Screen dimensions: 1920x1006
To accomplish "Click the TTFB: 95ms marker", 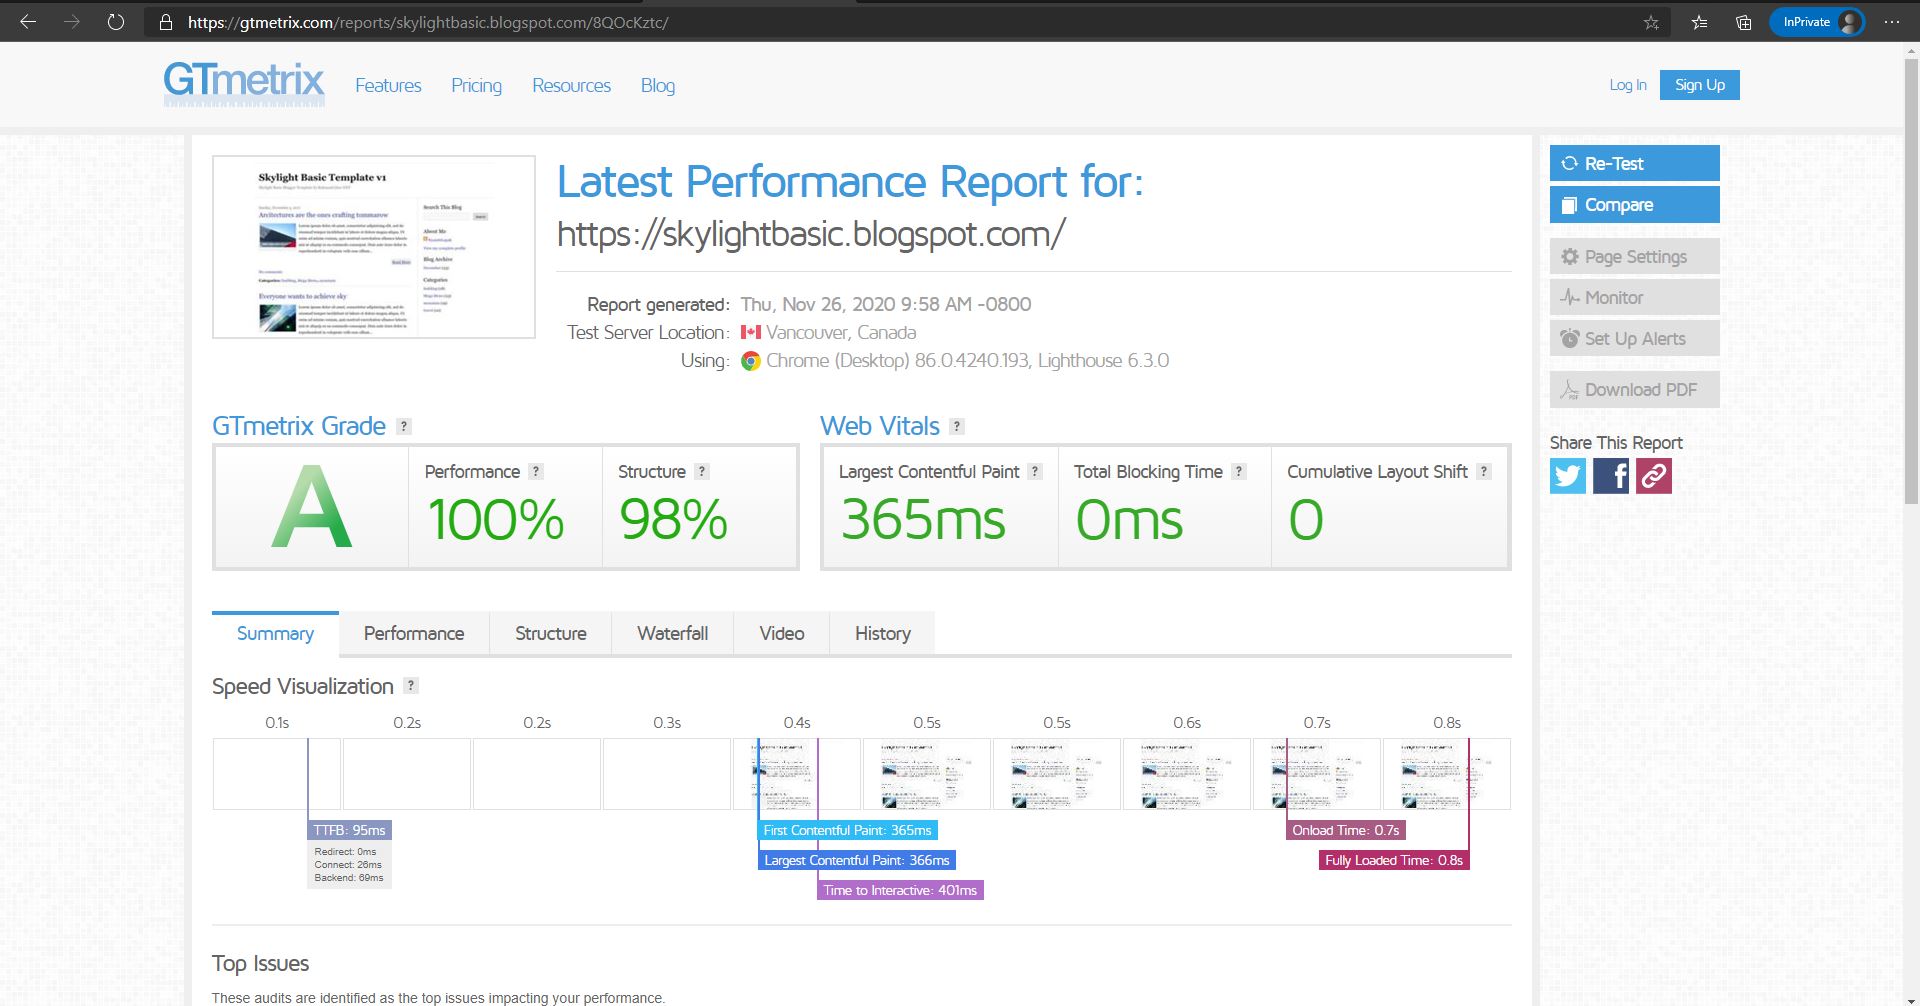I will [x=349, y=830].
